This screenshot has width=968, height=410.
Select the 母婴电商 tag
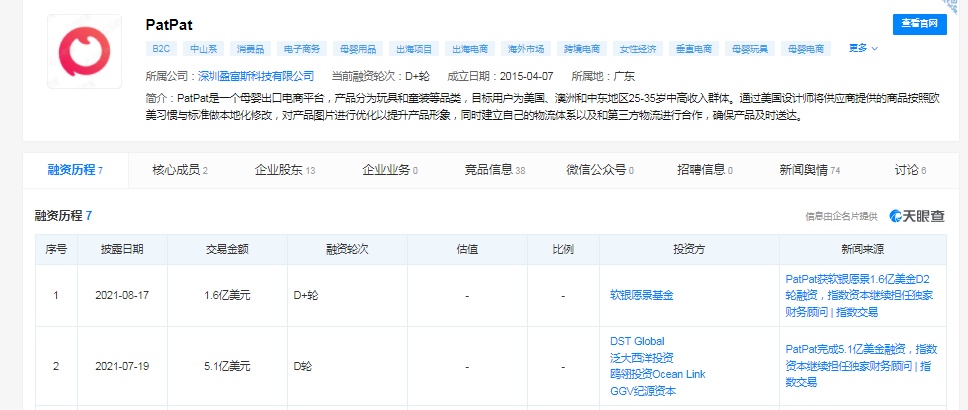pos(806,49)
